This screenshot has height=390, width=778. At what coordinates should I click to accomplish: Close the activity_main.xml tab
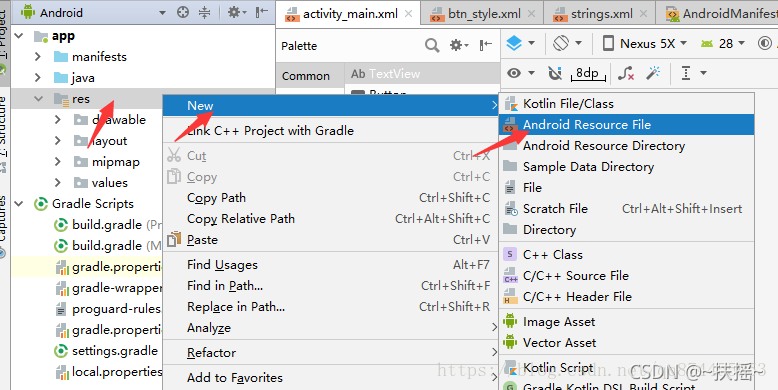(x=408, y=14)
